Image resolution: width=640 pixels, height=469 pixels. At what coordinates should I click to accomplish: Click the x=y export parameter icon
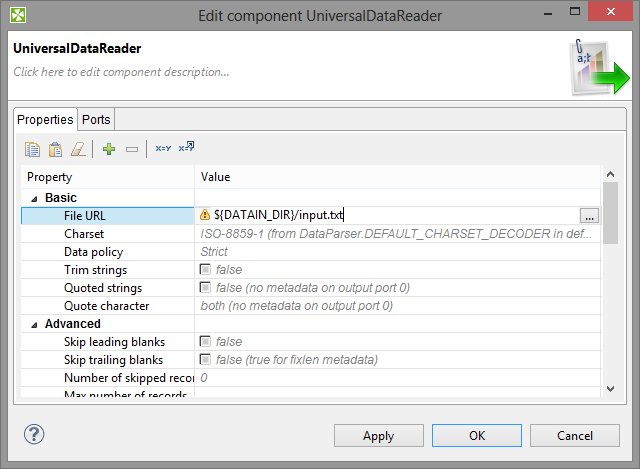click(x=186, y=149)
